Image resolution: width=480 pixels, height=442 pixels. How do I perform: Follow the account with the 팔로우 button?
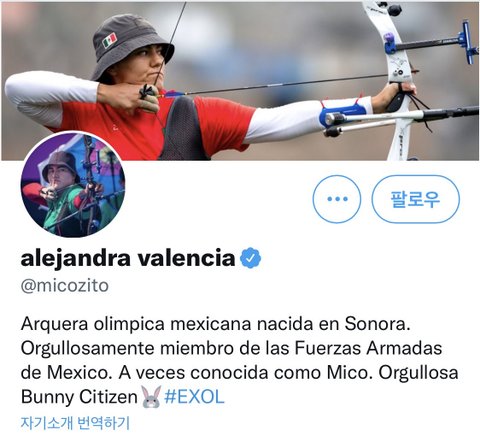click(x=415, y=199)
